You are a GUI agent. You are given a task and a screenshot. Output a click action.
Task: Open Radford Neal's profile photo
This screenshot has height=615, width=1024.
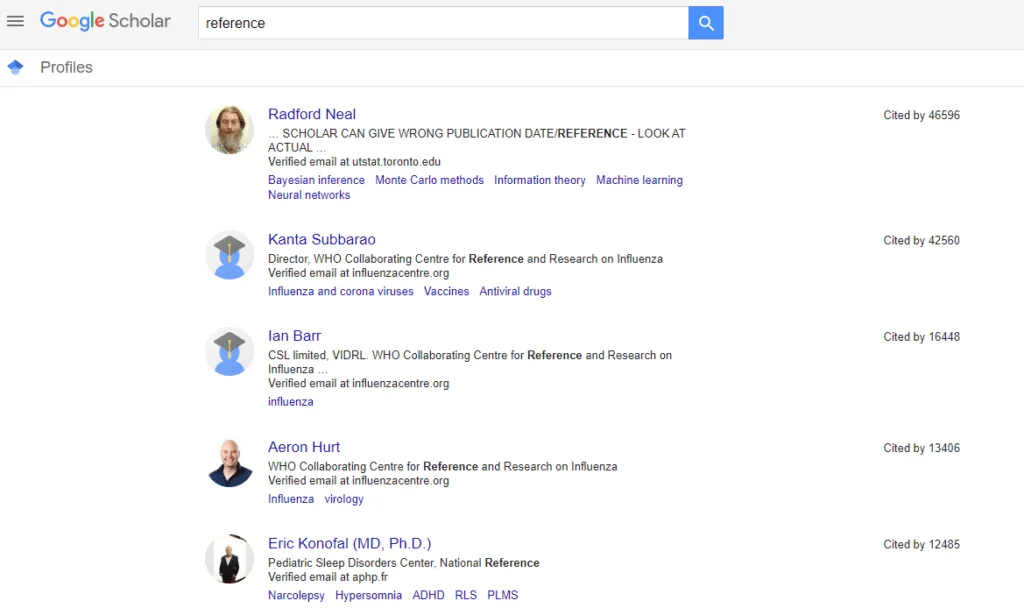click(229, 129)
